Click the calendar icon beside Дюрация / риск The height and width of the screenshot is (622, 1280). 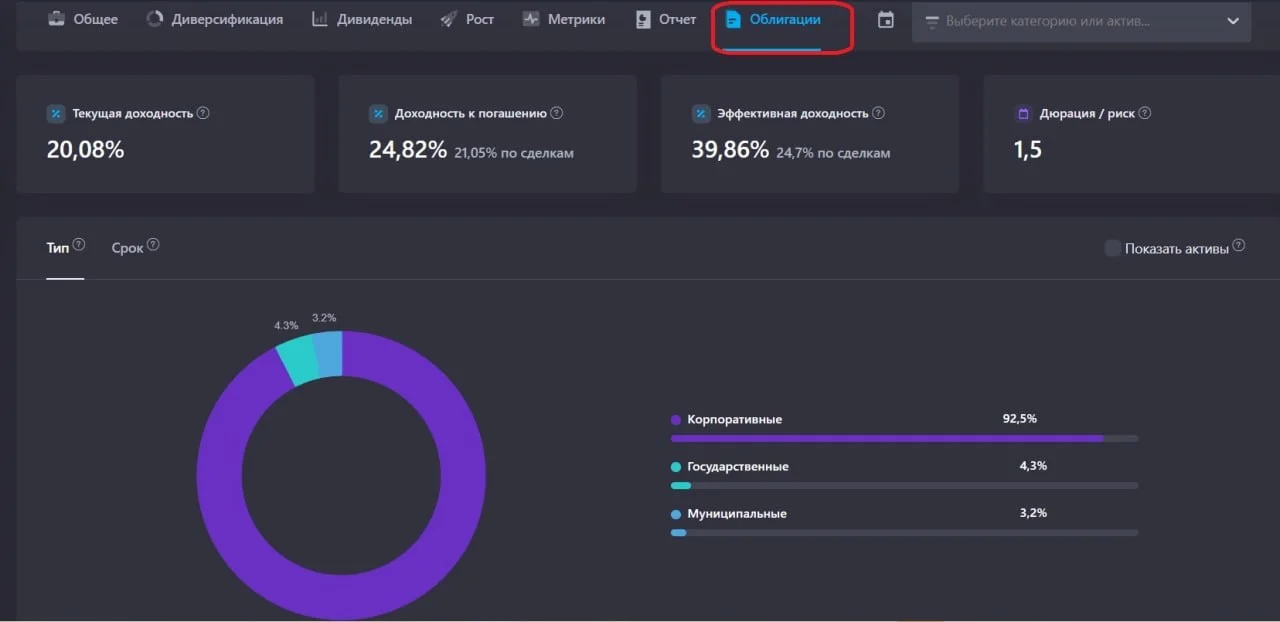click(x=1023, y=114)
